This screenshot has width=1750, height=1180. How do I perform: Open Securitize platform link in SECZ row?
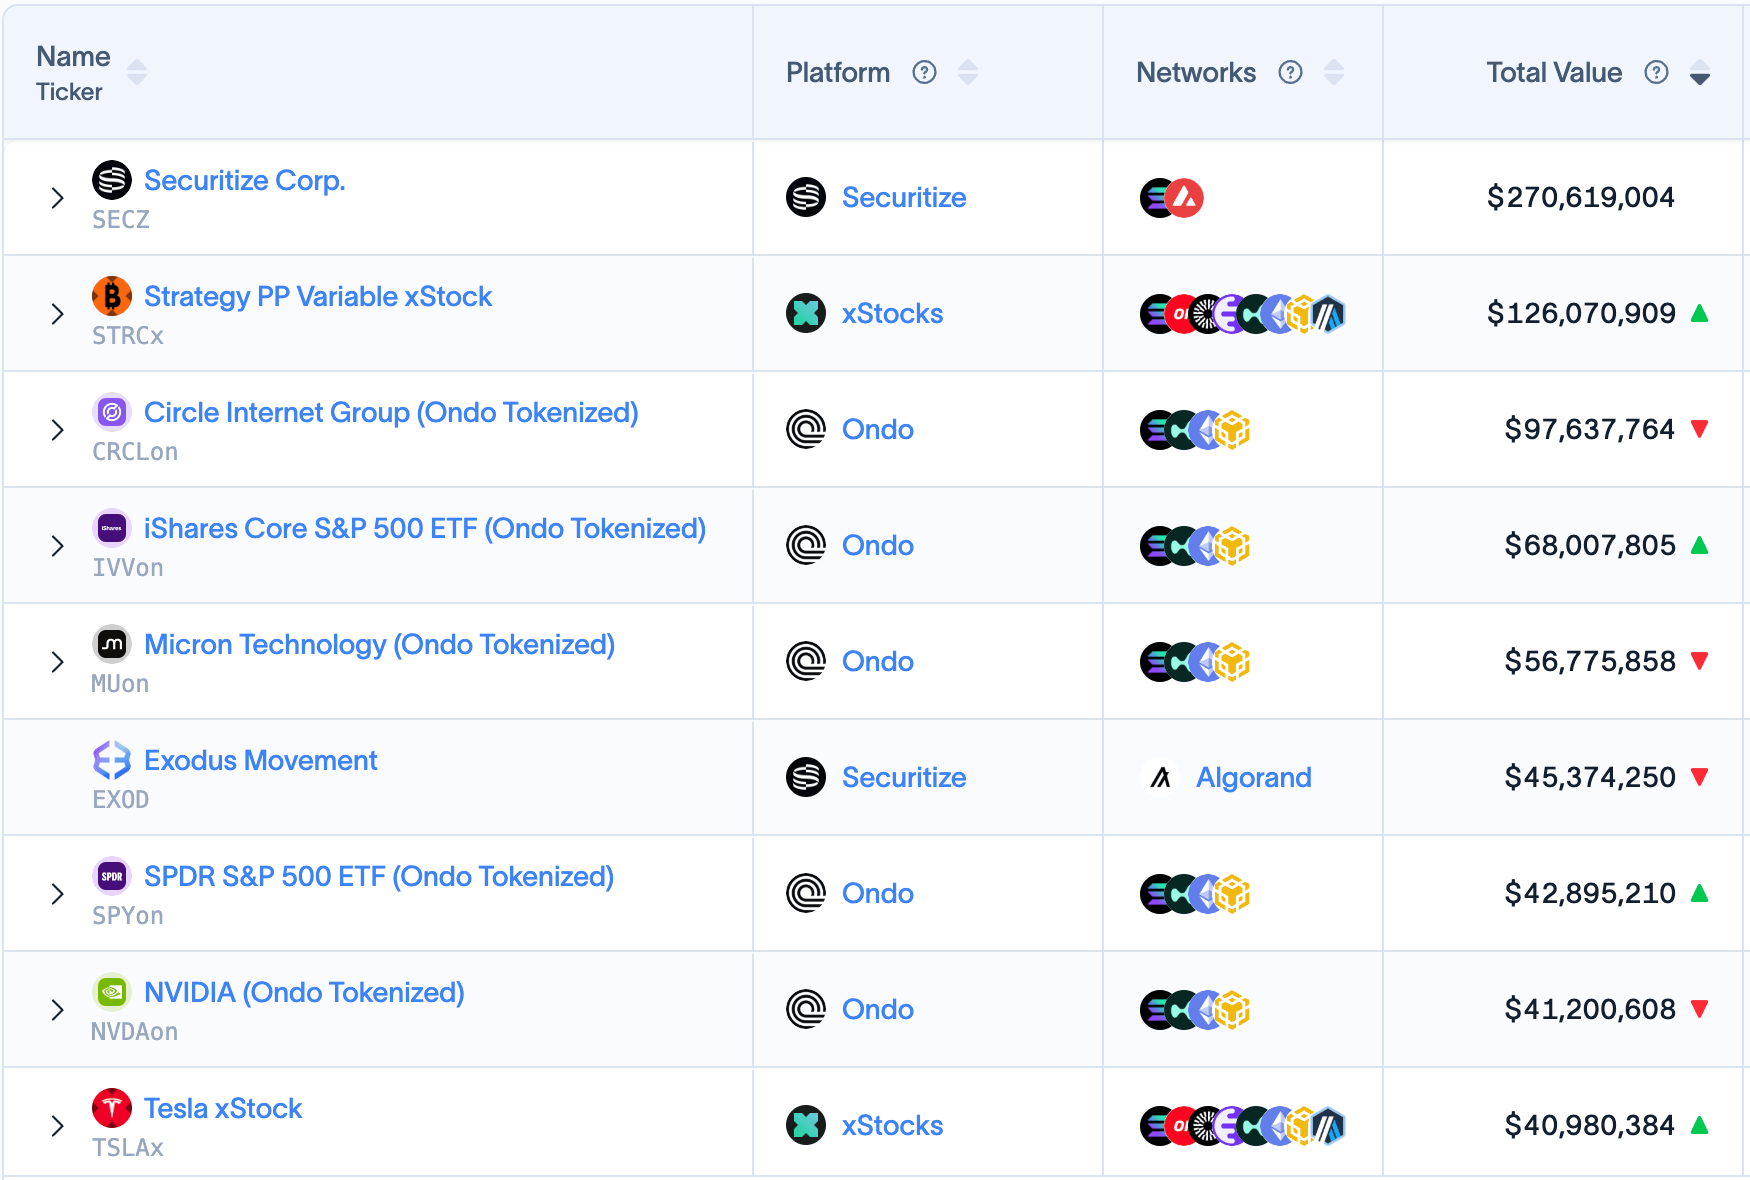[904, 197]
